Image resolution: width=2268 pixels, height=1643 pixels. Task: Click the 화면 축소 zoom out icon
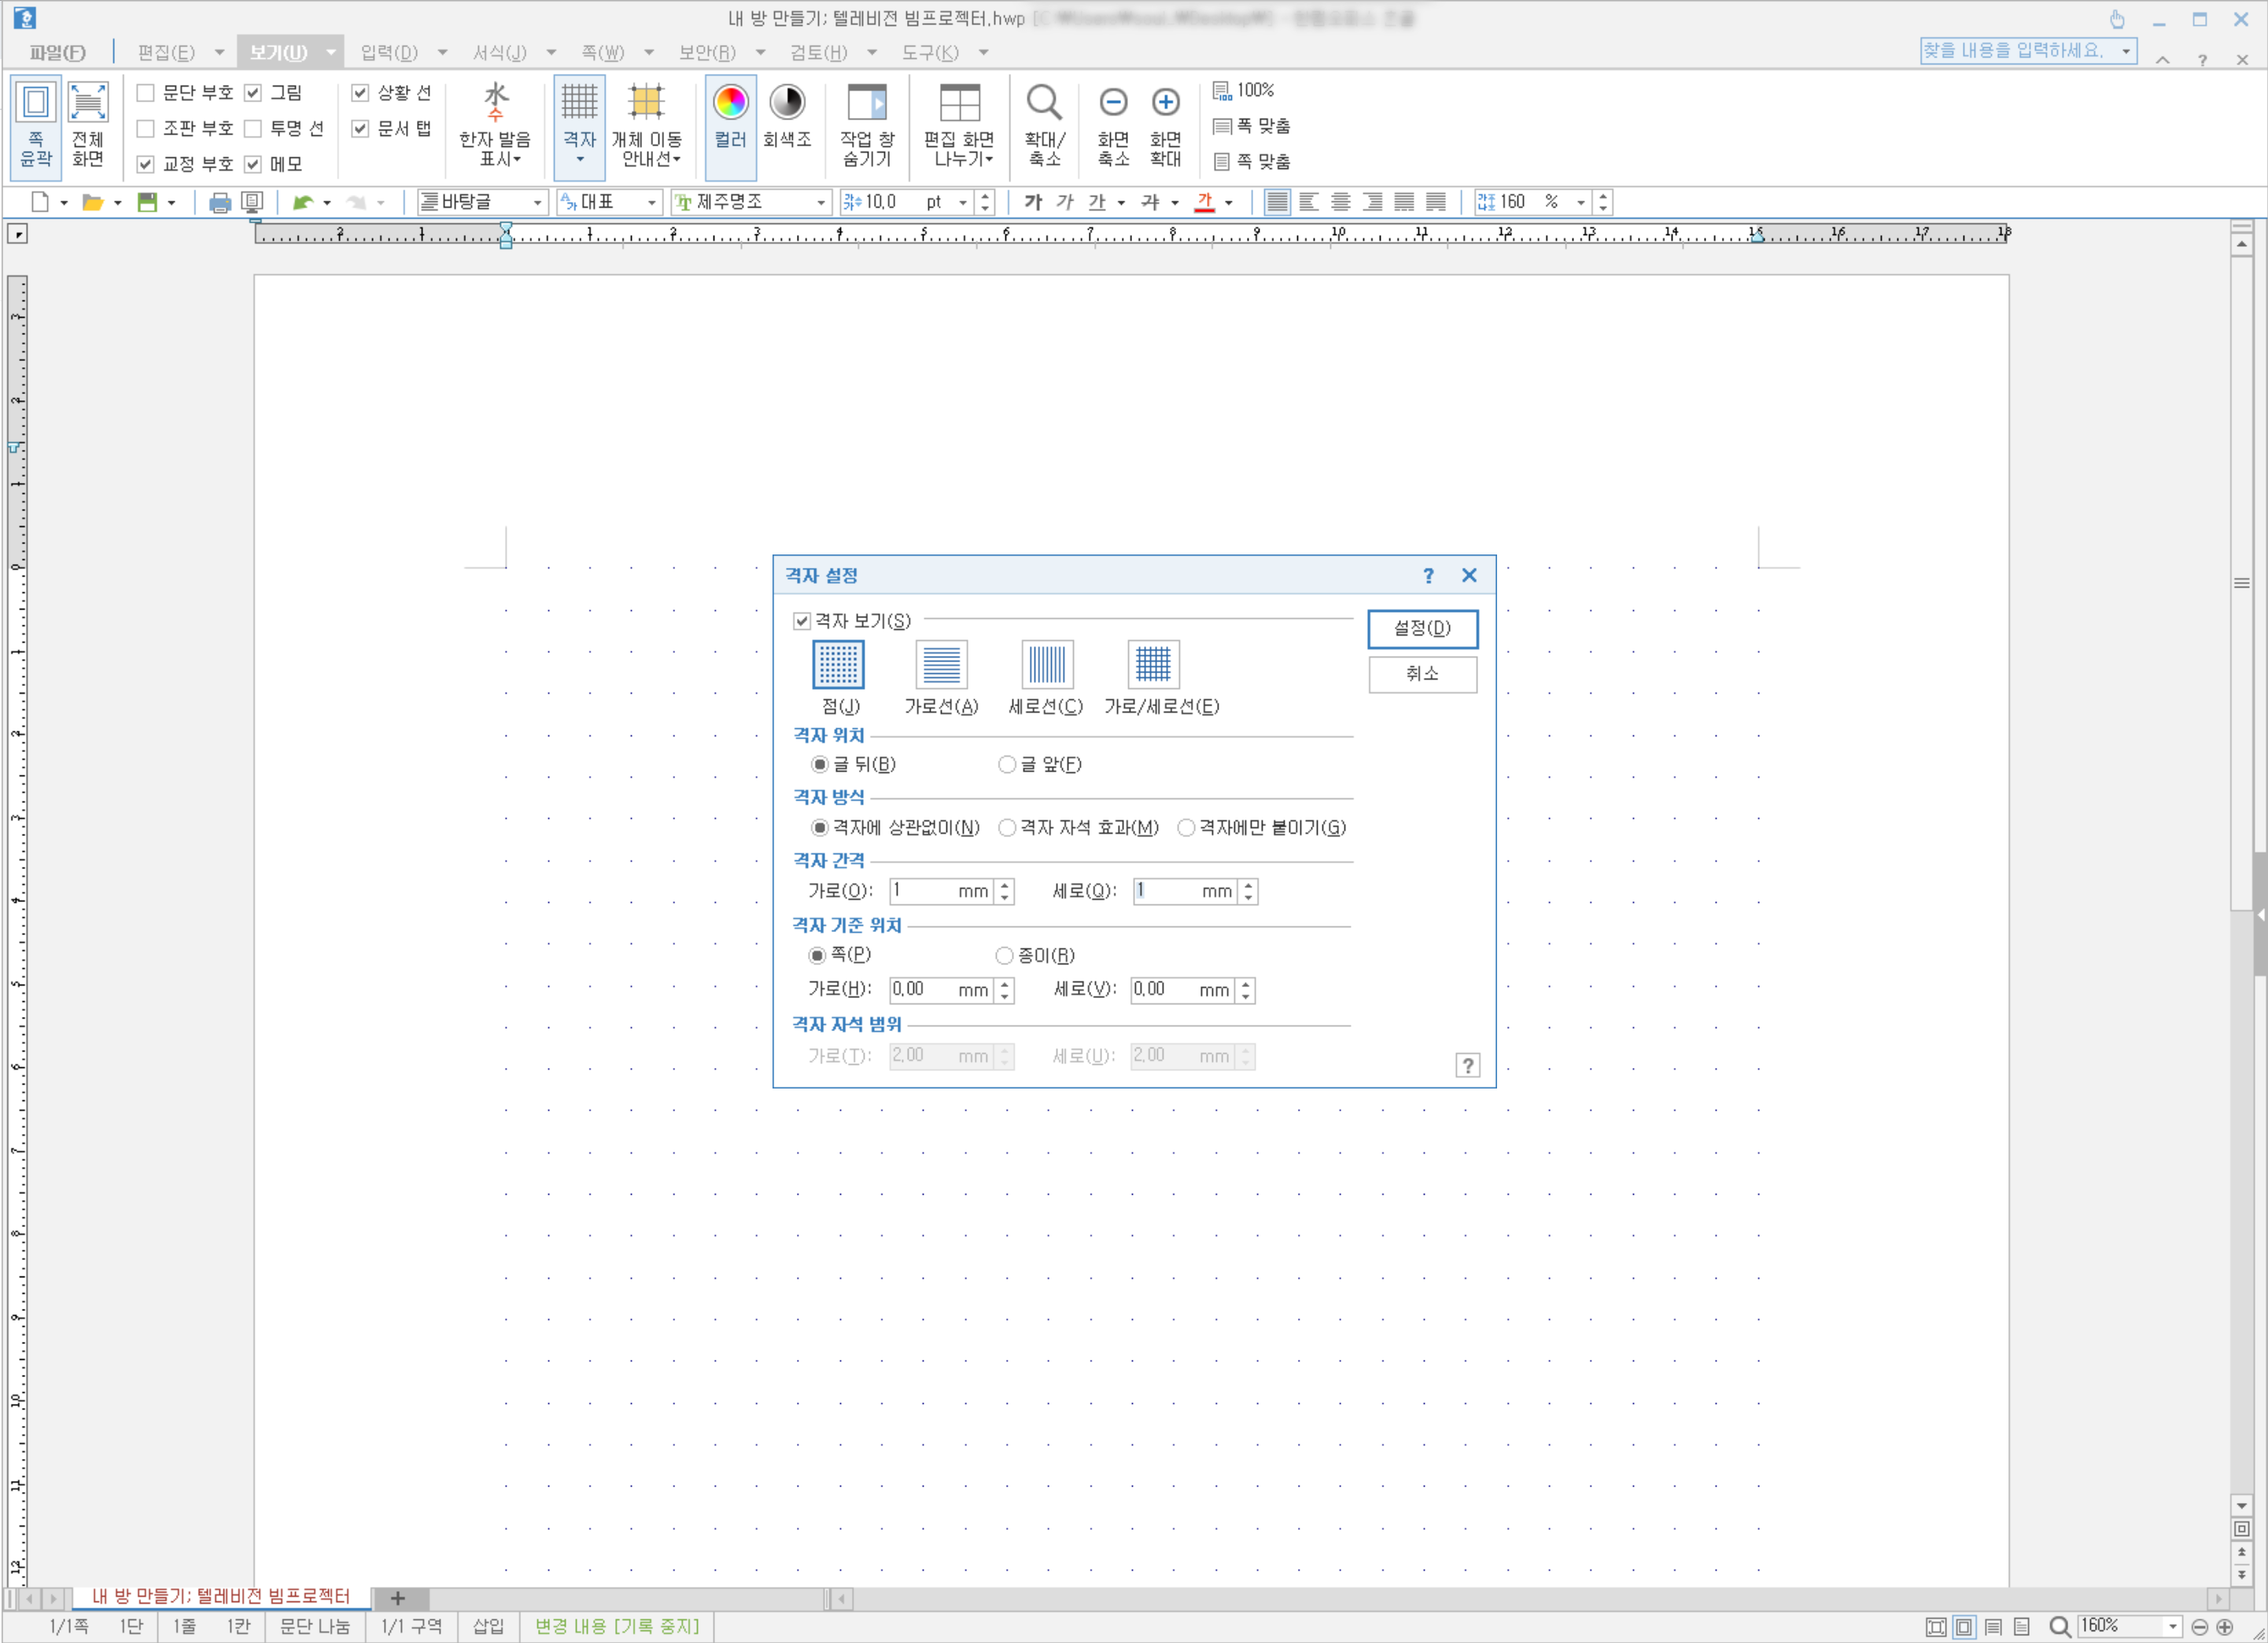click(x=1112, y=103)
